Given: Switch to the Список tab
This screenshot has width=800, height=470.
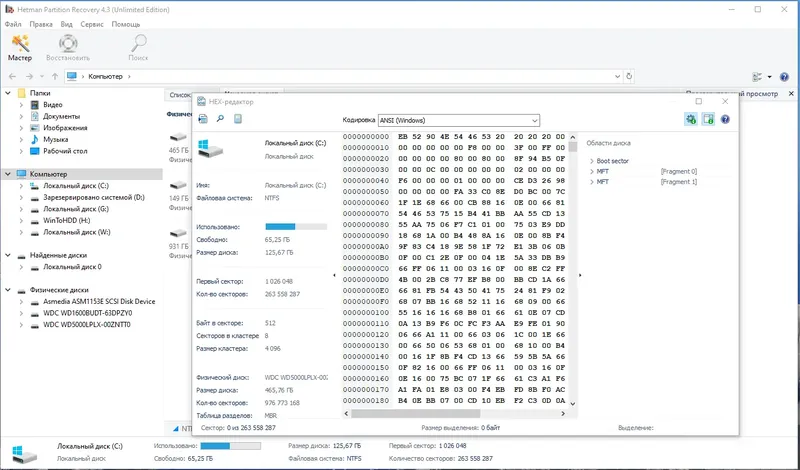Looking at the screenshot, I should point(179,94).
